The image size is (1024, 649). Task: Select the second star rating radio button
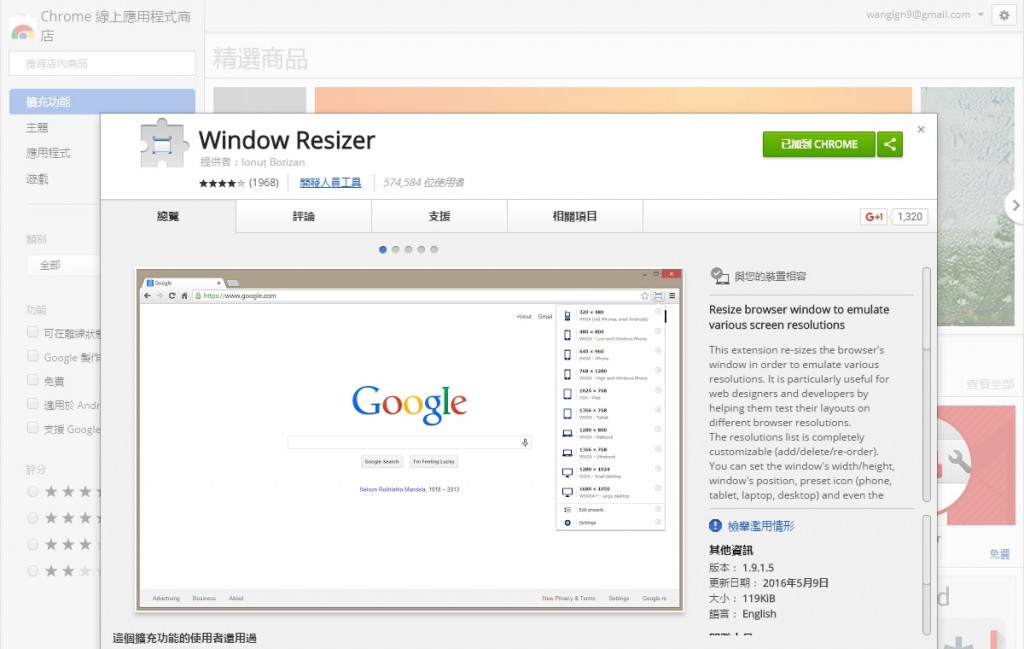pos(33,518)
